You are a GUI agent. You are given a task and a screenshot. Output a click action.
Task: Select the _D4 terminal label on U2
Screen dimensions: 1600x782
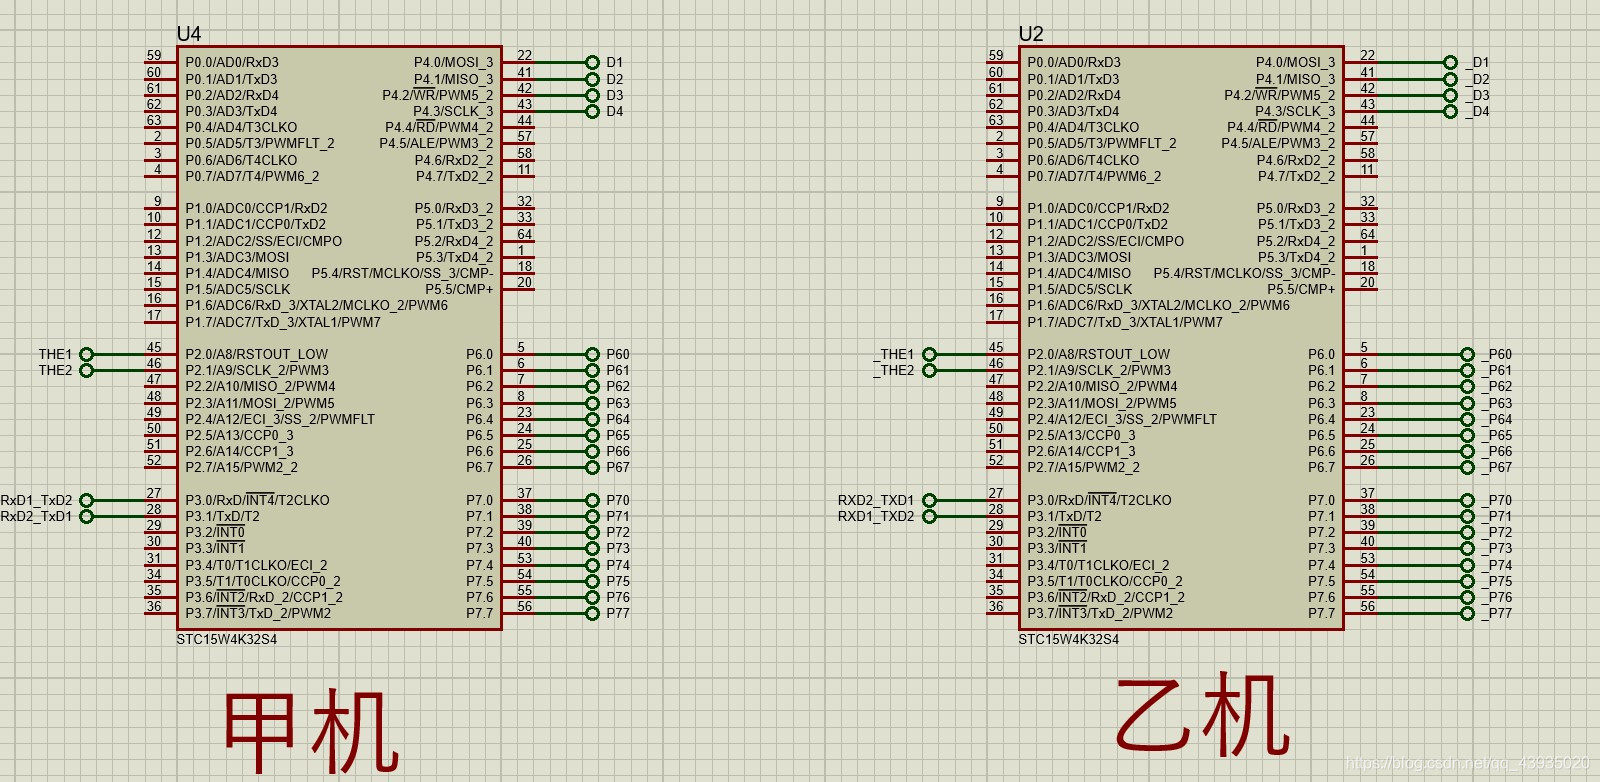click(x=1477, y=111)
